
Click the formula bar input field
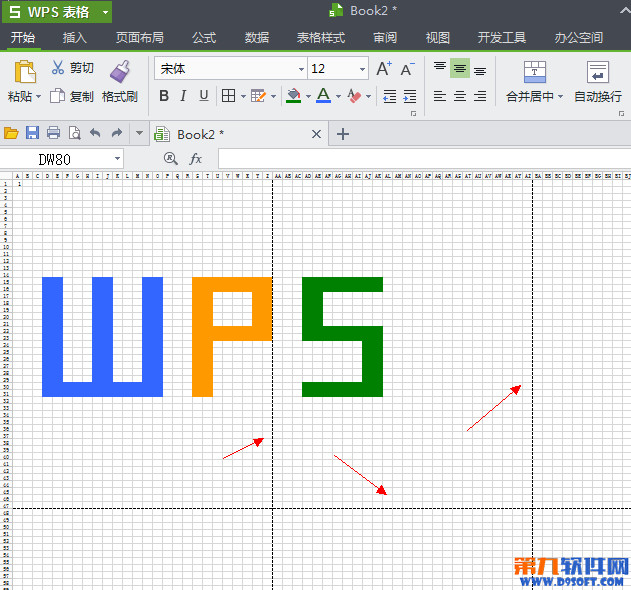pyautogui.click(x=420, y=159)
